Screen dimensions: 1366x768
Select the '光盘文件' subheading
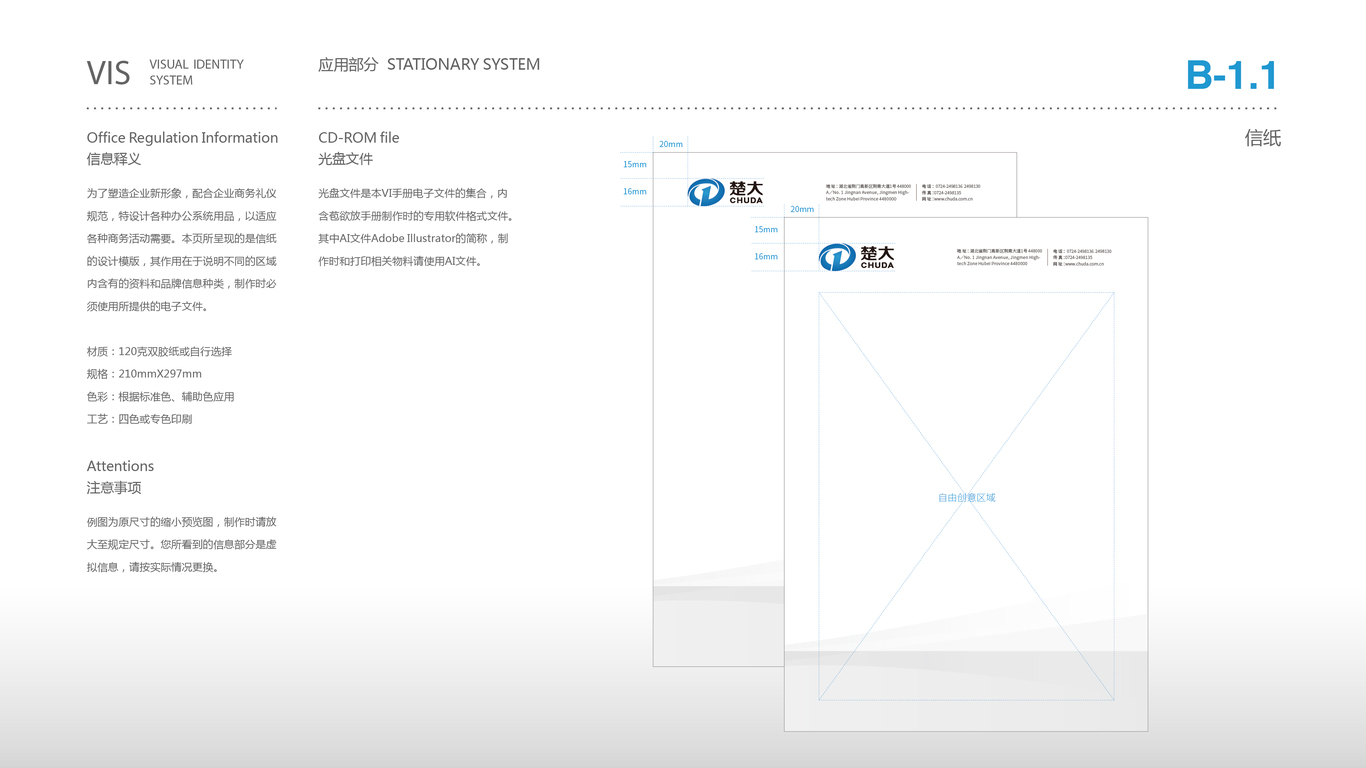[x=346, y=159]
